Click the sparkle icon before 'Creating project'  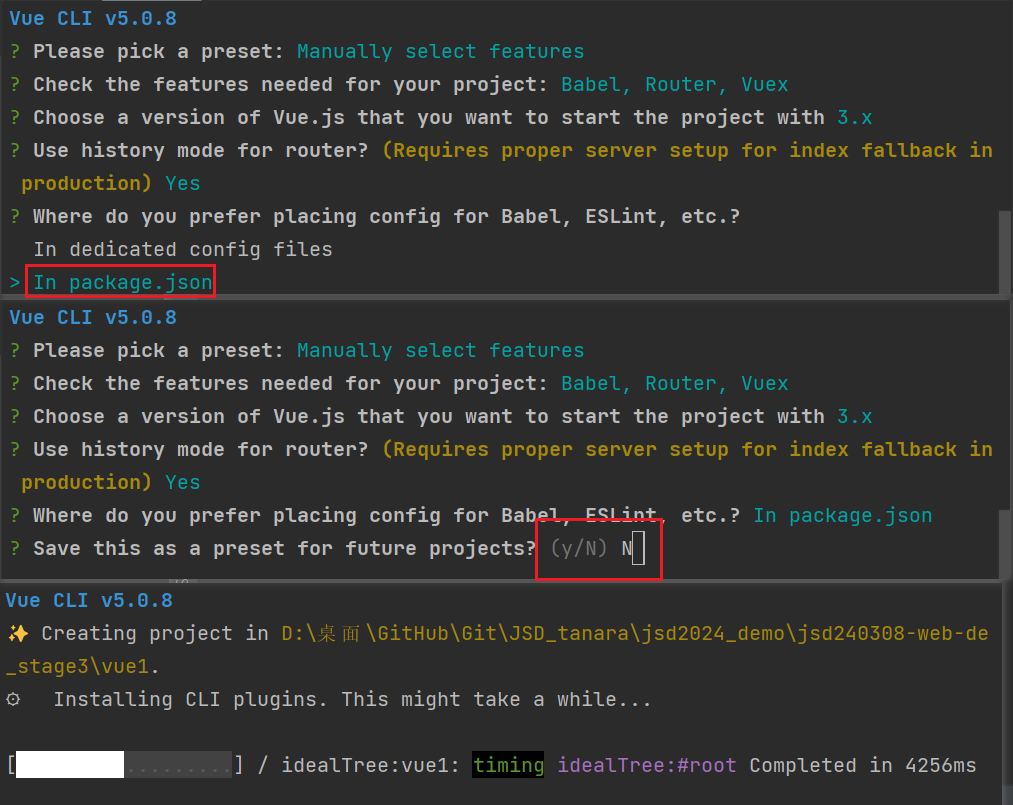click(18, 634)
